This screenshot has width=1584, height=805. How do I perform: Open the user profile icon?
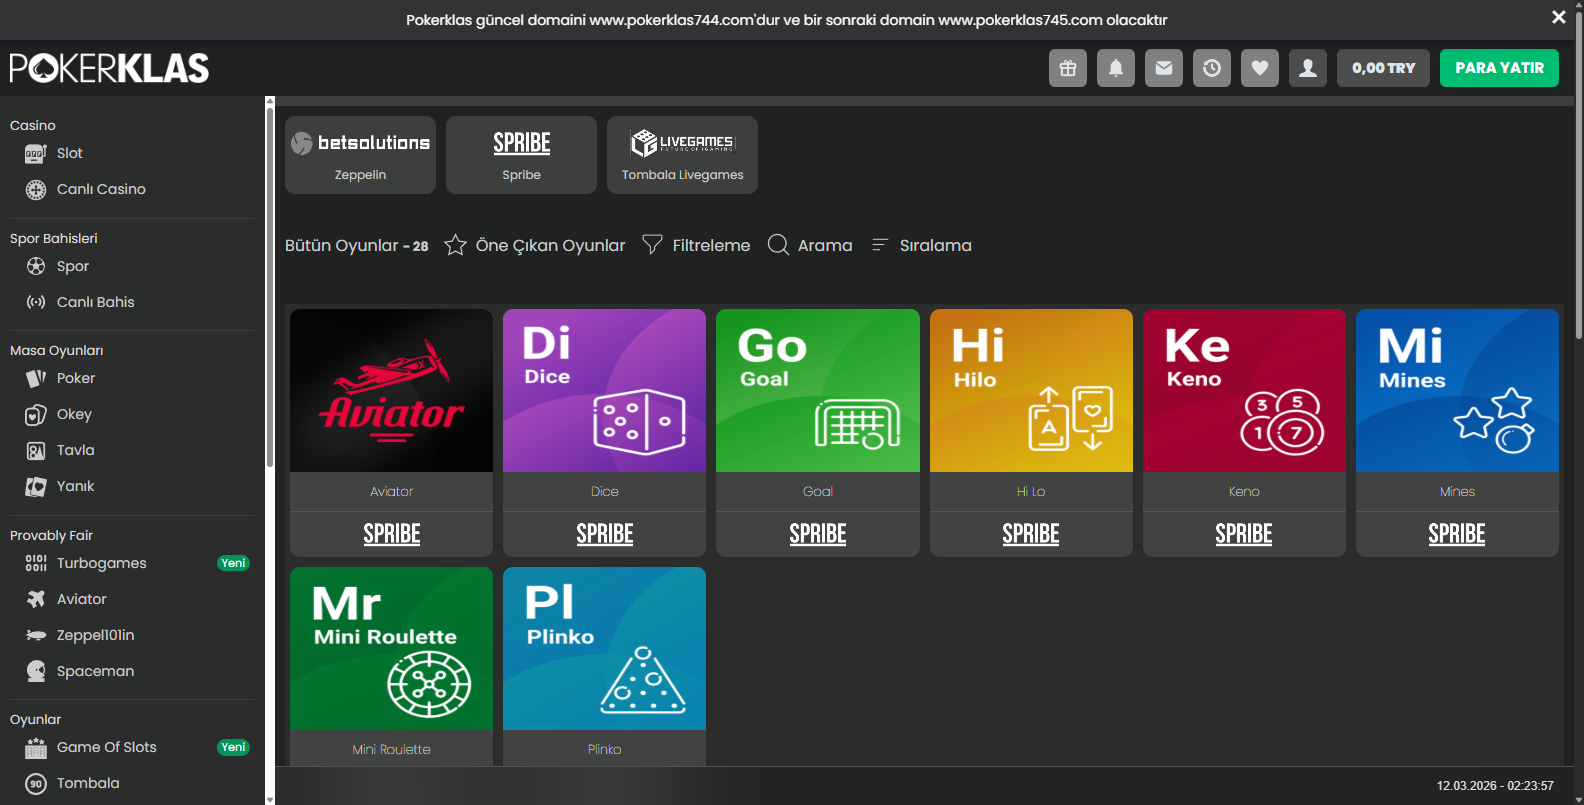pos(1307,68)
